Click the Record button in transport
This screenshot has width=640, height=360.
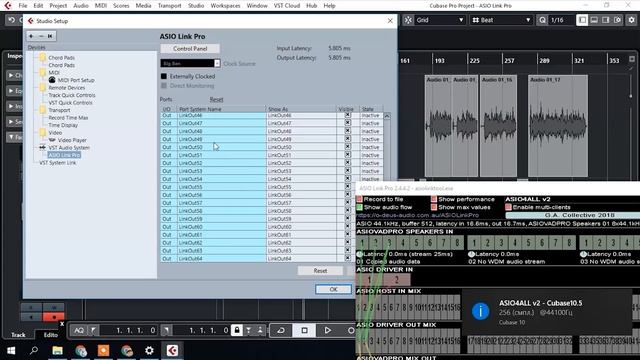point(350,330)
